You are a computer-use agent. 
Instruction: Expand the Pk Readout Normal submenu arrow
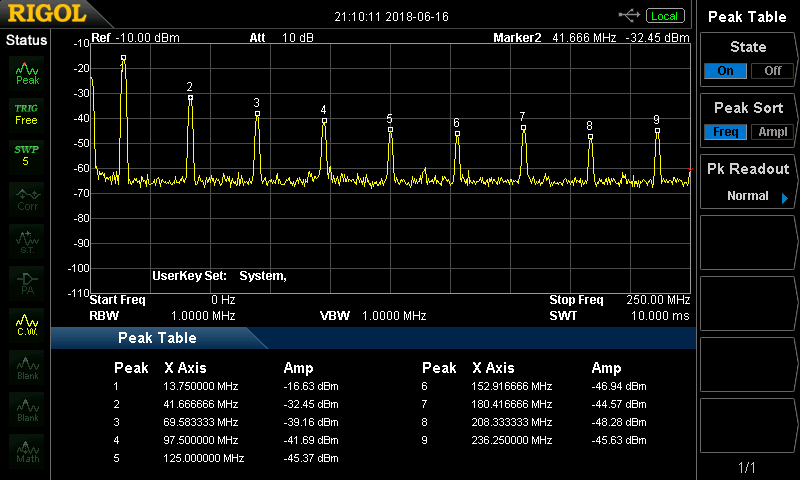click(x=784, y=197)
